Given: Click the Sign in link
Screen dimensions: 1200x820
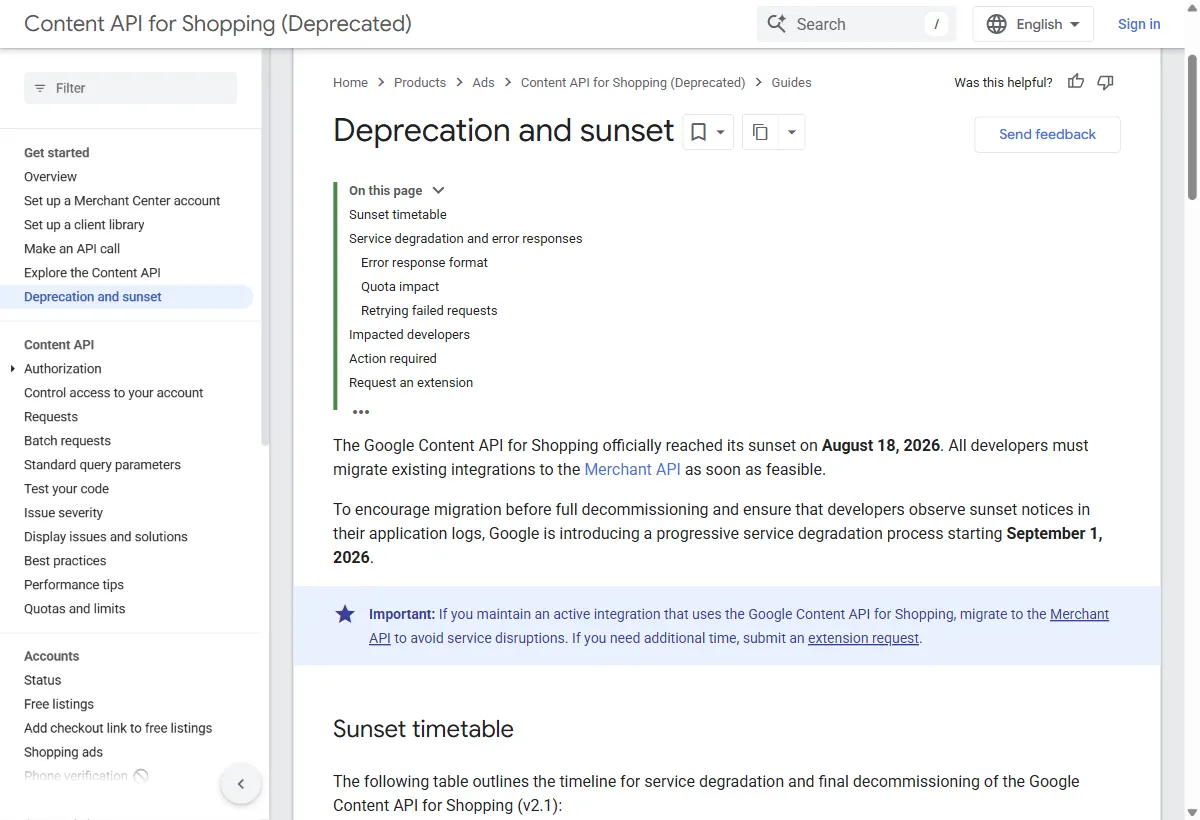Looking at the screenshot, I should [x=1139, y=24].
